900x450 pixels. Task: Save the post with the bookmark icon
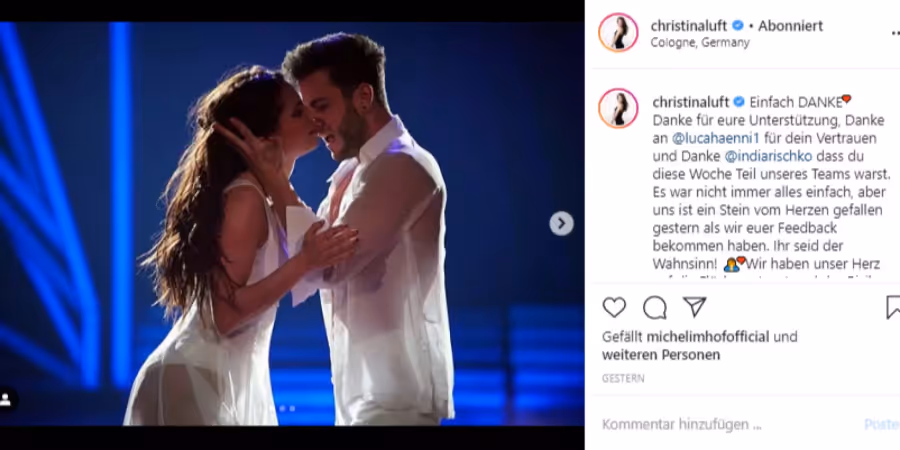[893, 308]
